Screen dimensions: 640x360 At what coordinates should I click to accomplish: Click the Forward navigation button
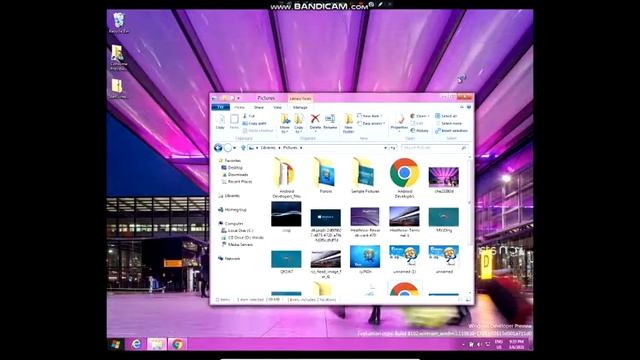click(228, 148)
